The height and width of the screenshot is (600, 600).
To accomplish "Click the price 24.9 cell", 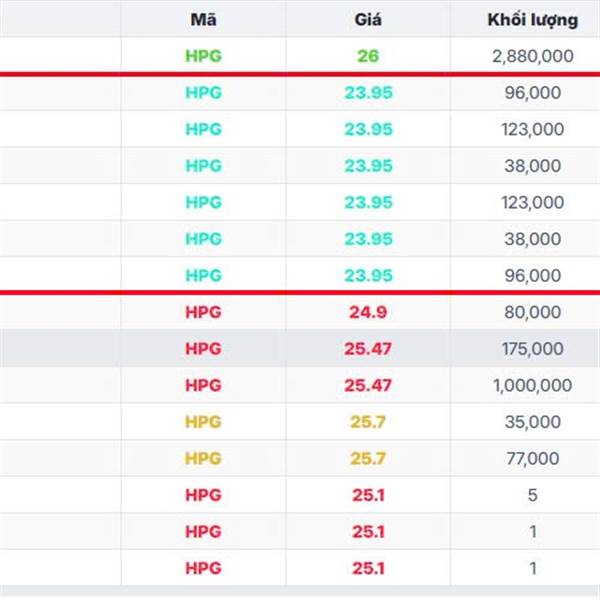I will (368, 312).
